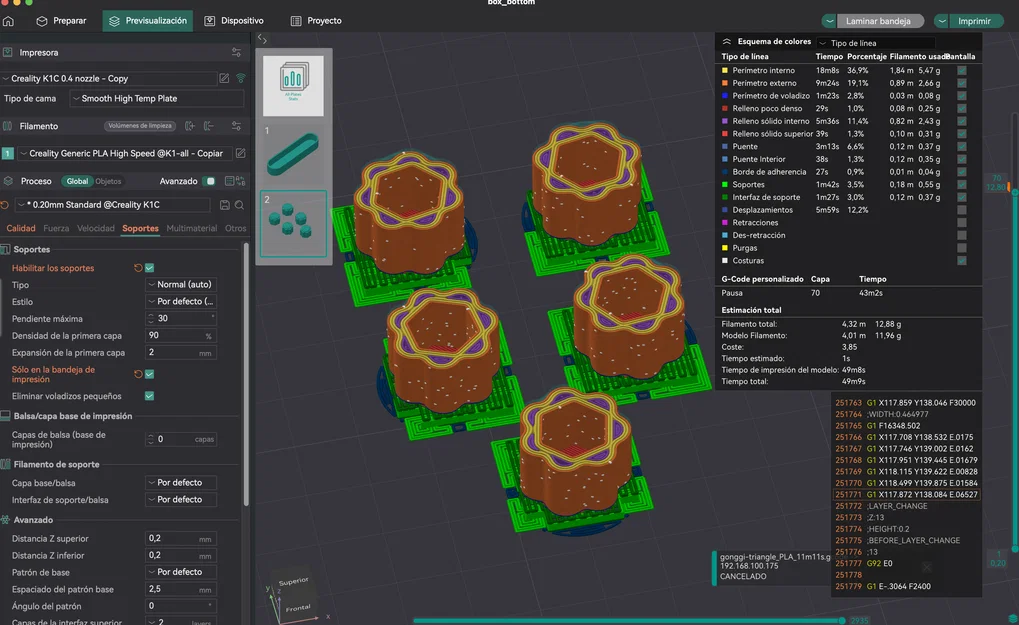This screenshot has width=1019, height=625.
Task: Expand the Tipo de línea color scheme dropdown
Action: tap(875, 43)
